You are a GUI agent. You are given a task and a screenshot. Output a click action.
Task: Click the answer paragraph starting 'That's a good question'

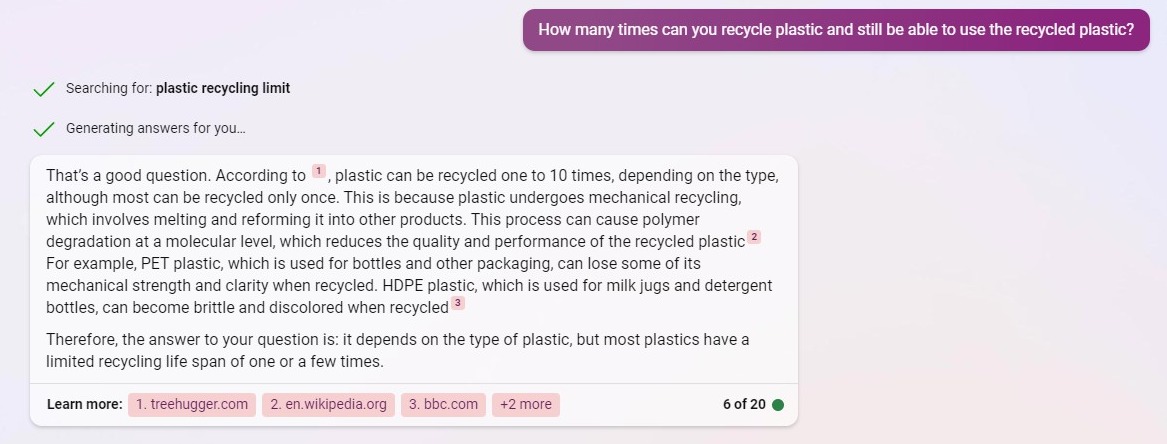coord(413,242)
